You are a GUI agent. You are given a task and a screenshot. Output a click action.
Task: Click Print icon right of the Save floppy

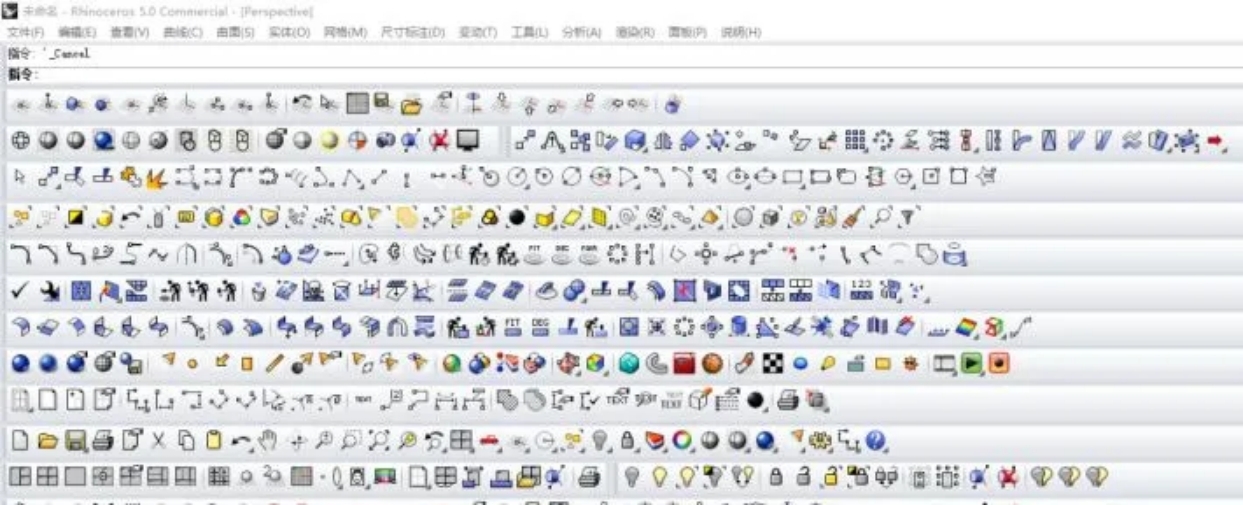point(102,441)
